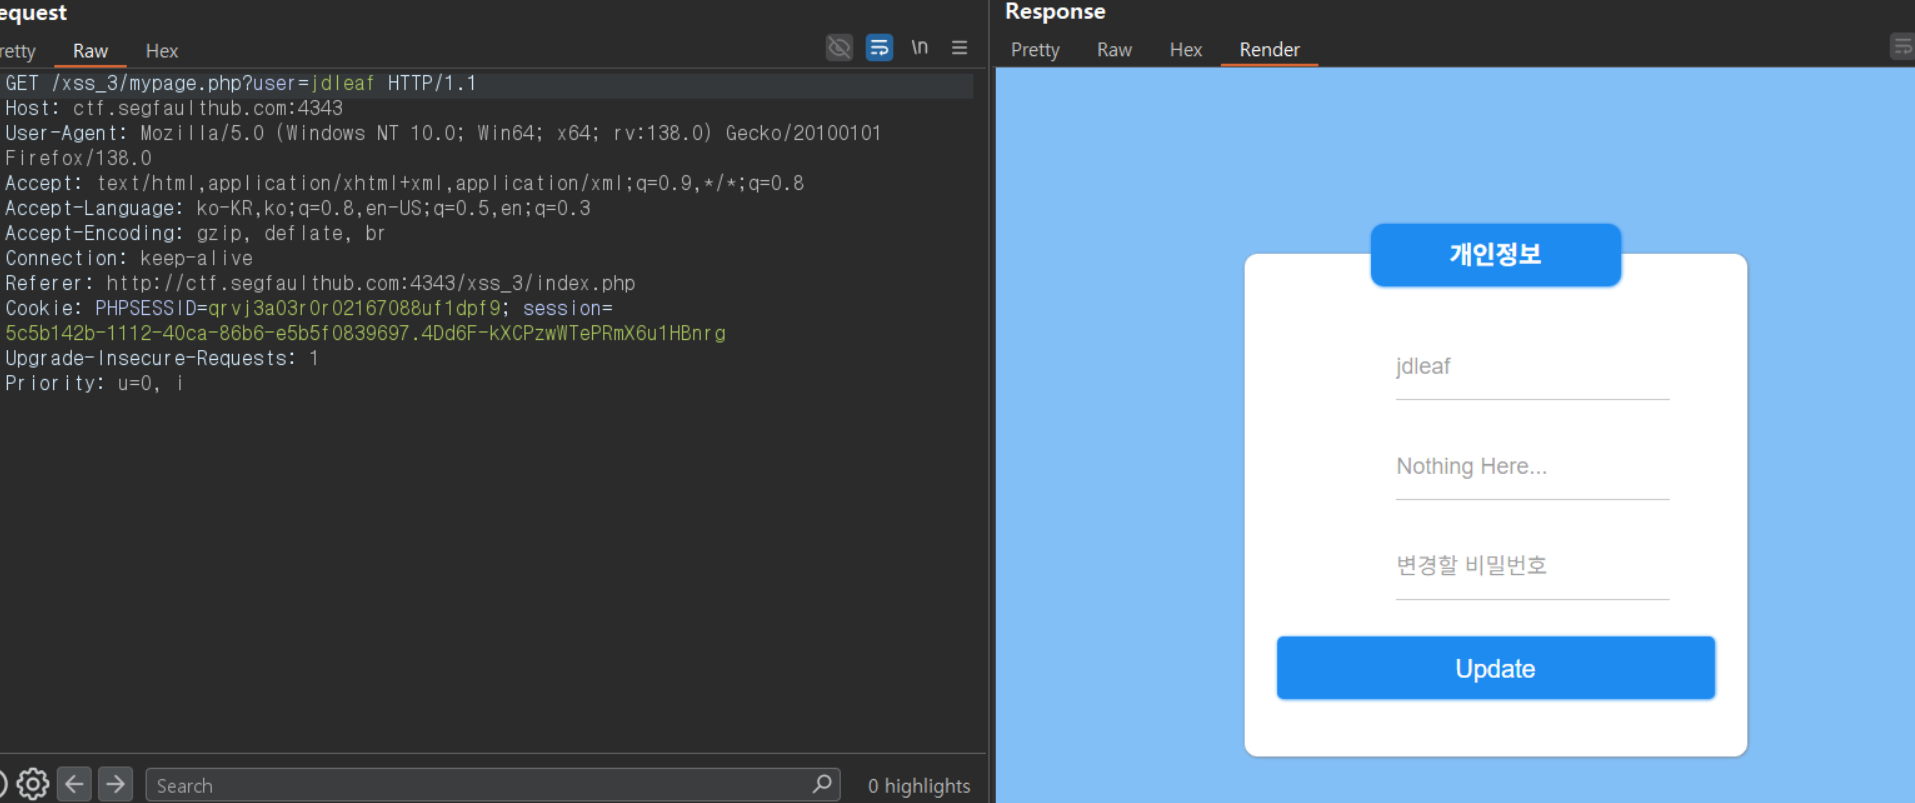Go to previous search match arrow
The height and width of the screenshot is (803, 1915).
pyautogui.click(x=74, y=784)
